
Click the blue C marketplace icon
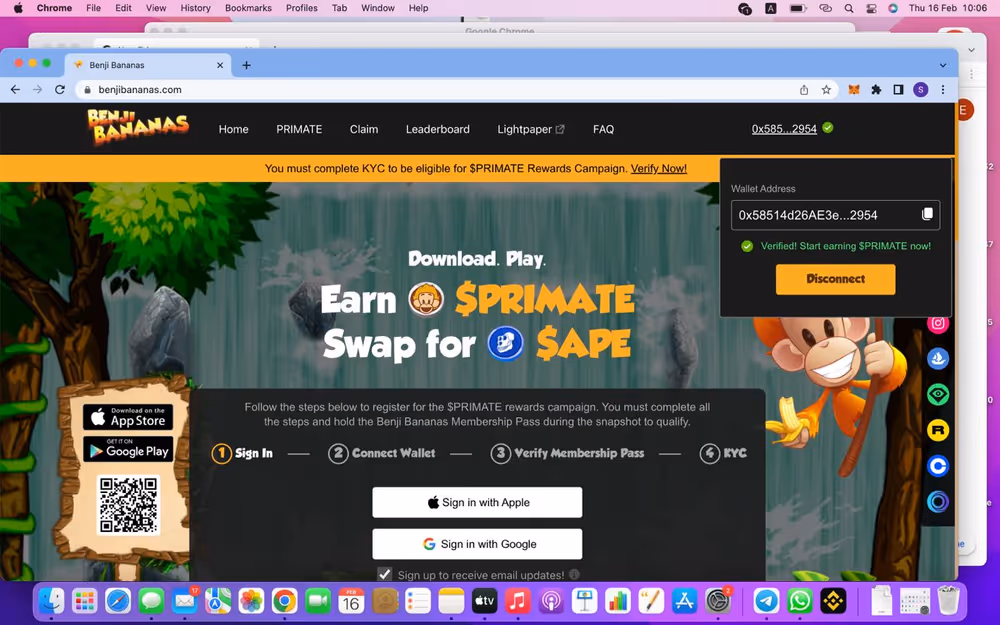[x=938, y=466]
